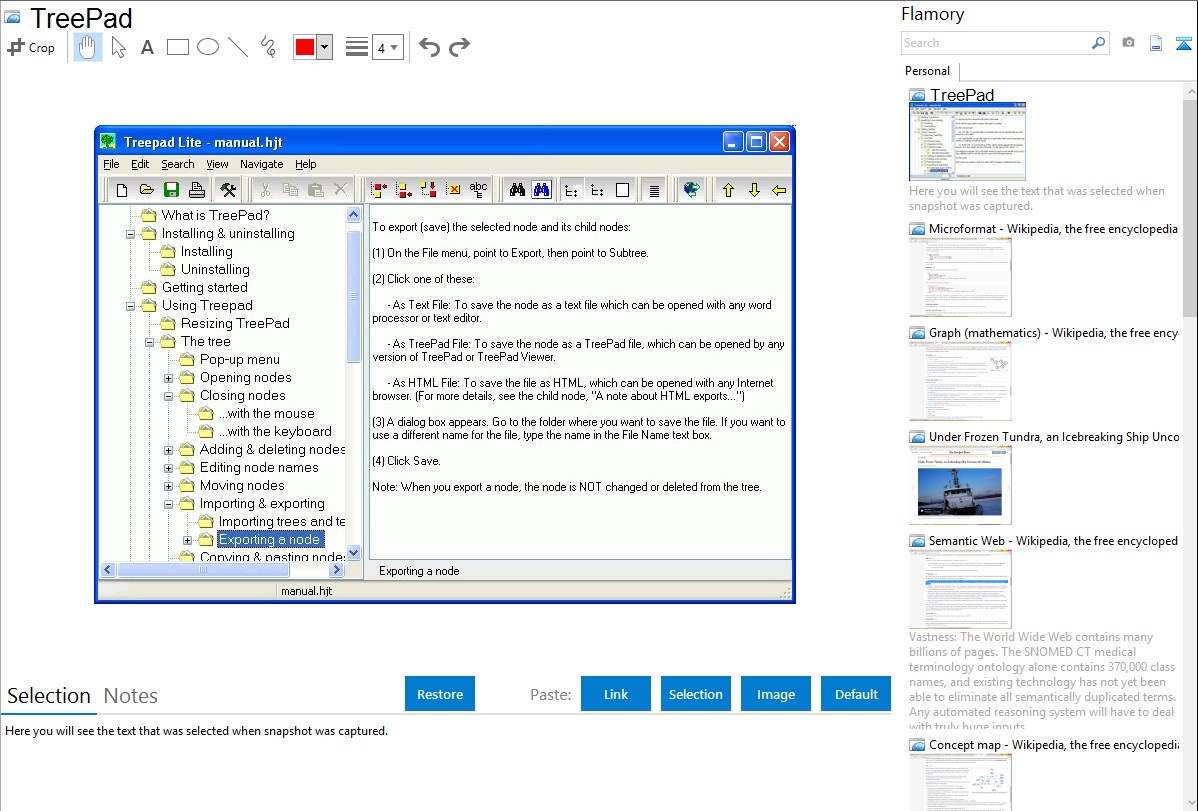Open the Search menu in Treepad
1198x811 pixels.
coord(177,164)
